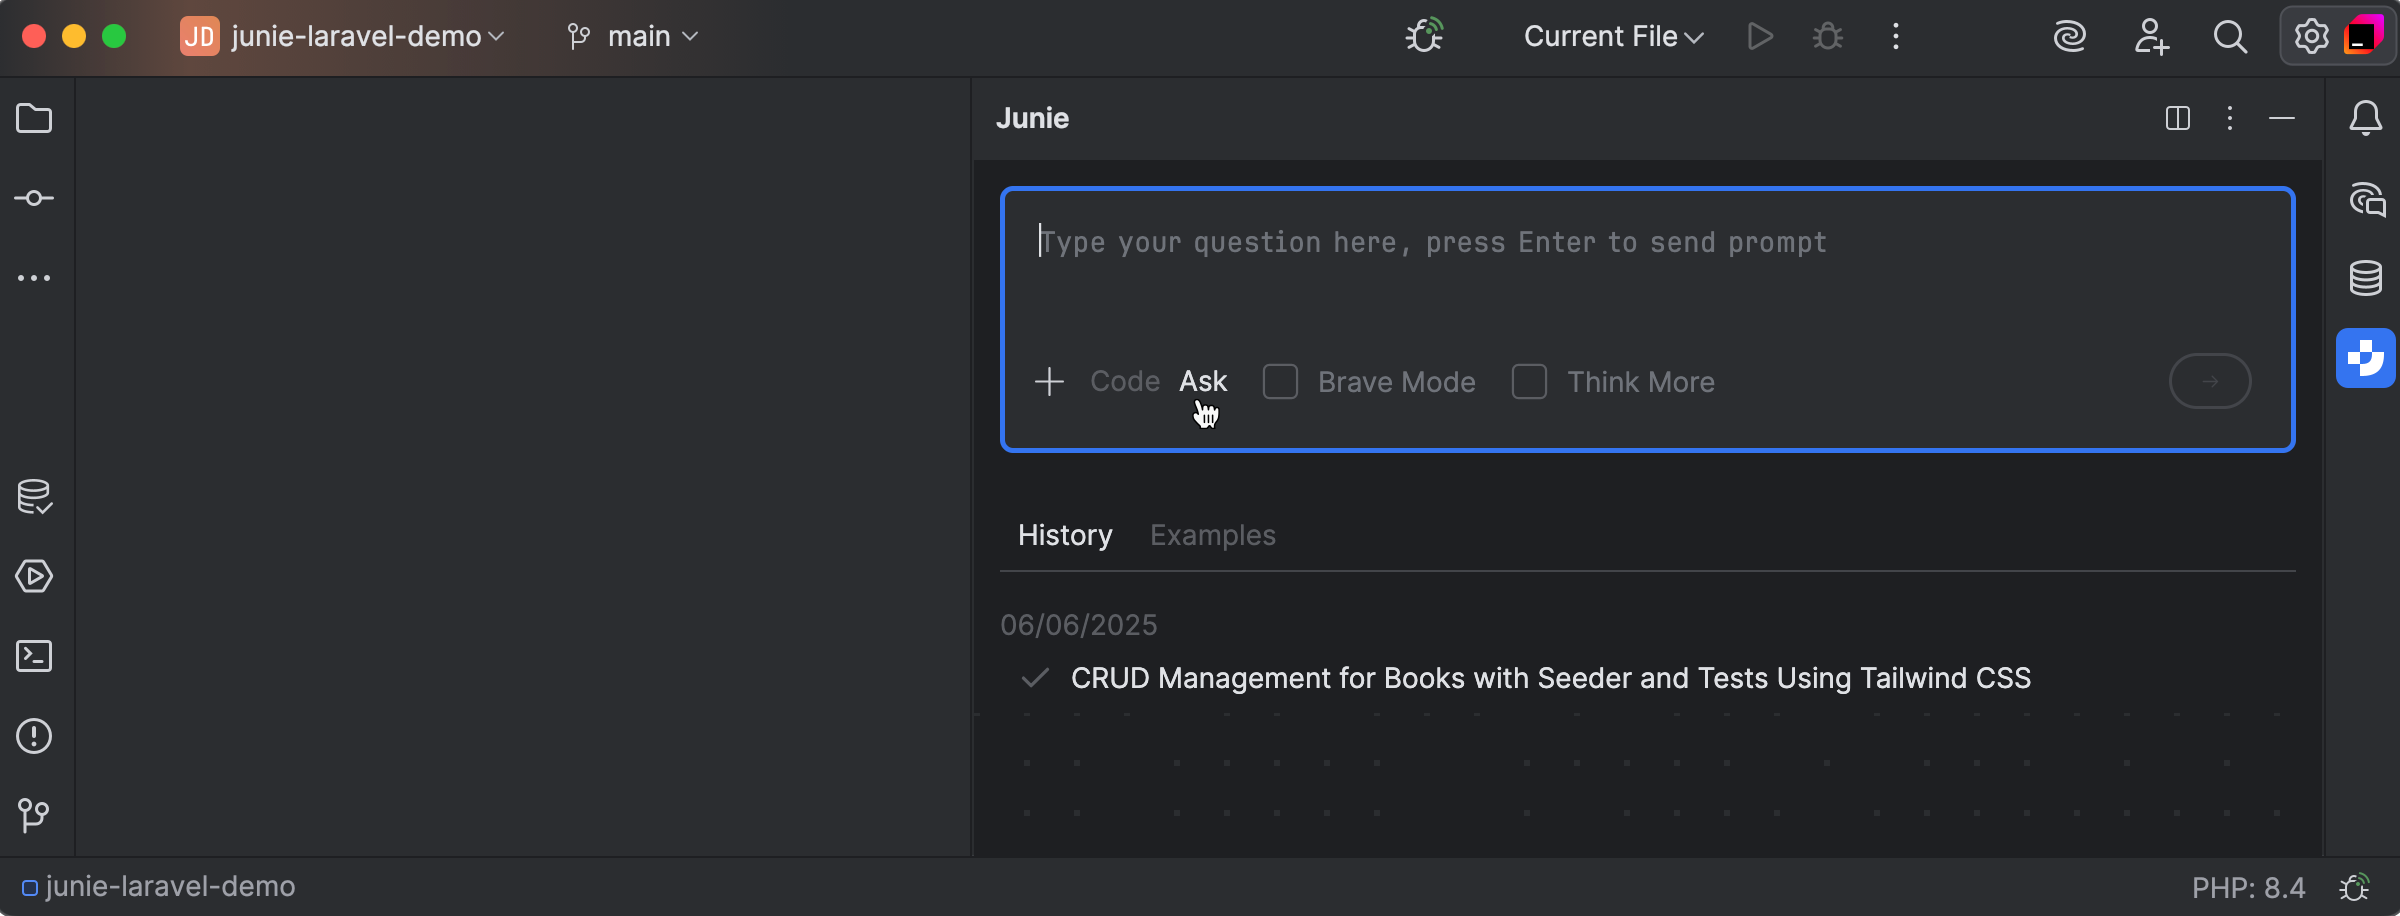Open the Commit tool window

pos(34,198)
